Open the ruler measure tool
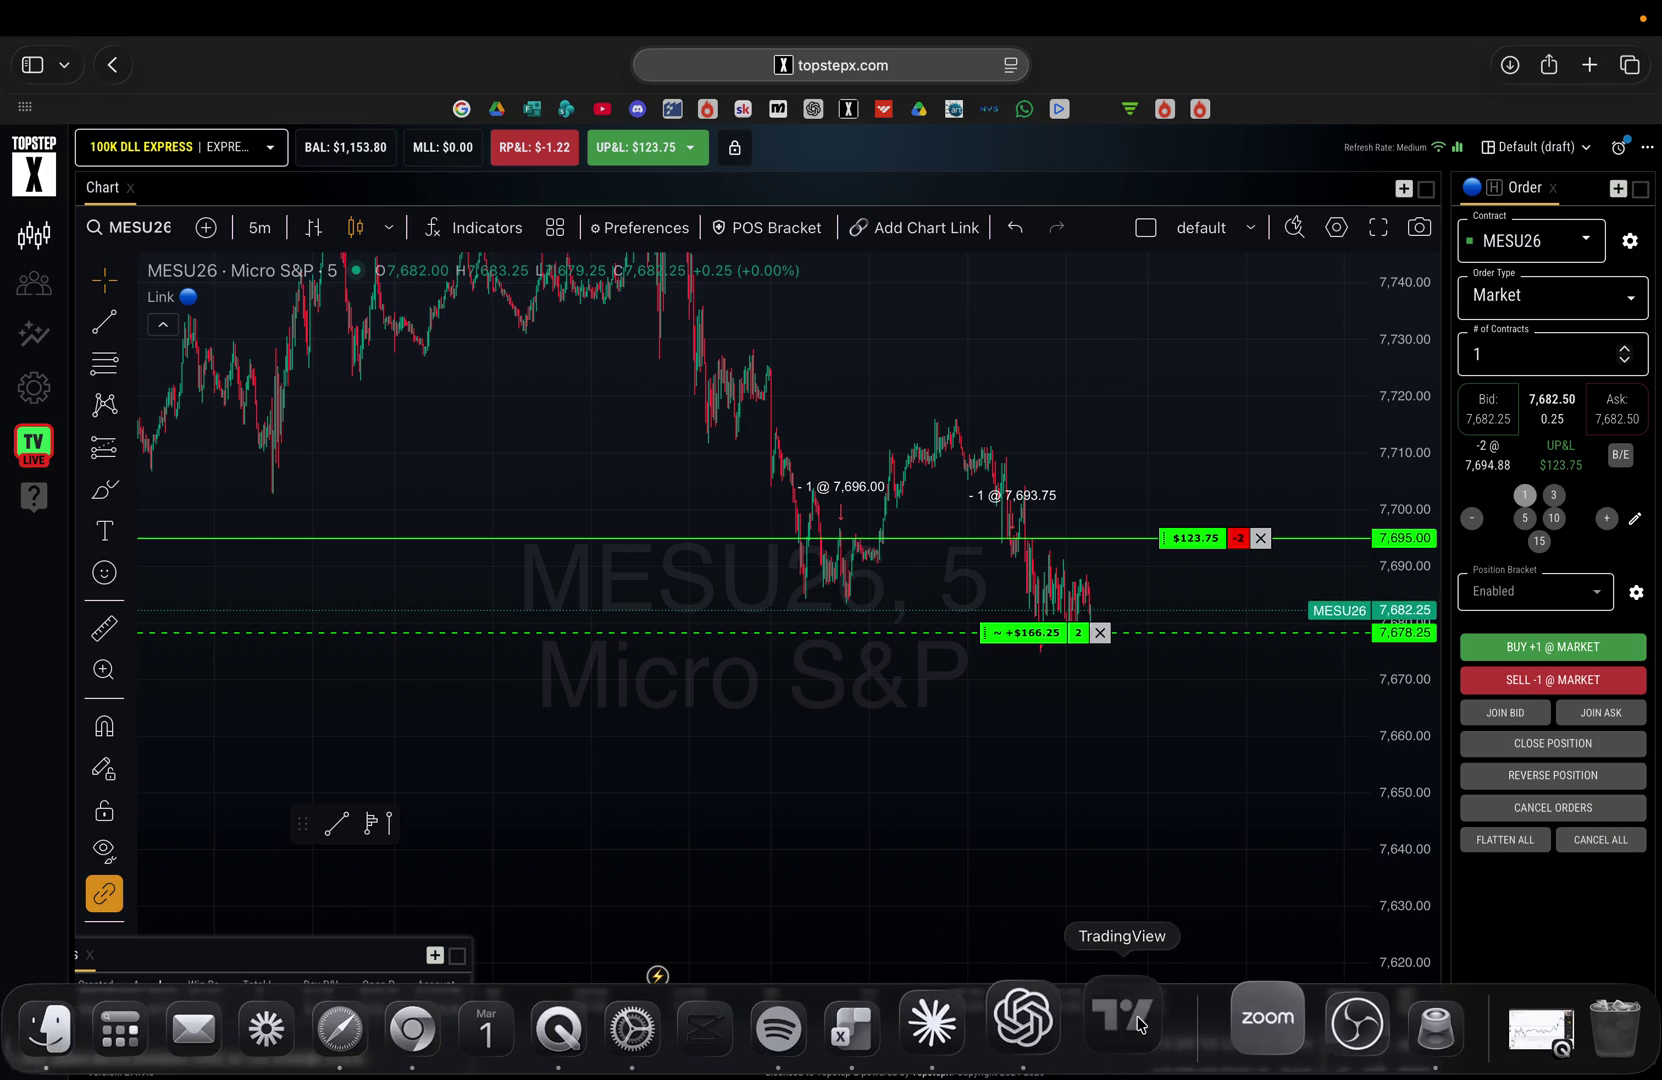This screenshot has height=1080, width=1662. click(104, 628)
